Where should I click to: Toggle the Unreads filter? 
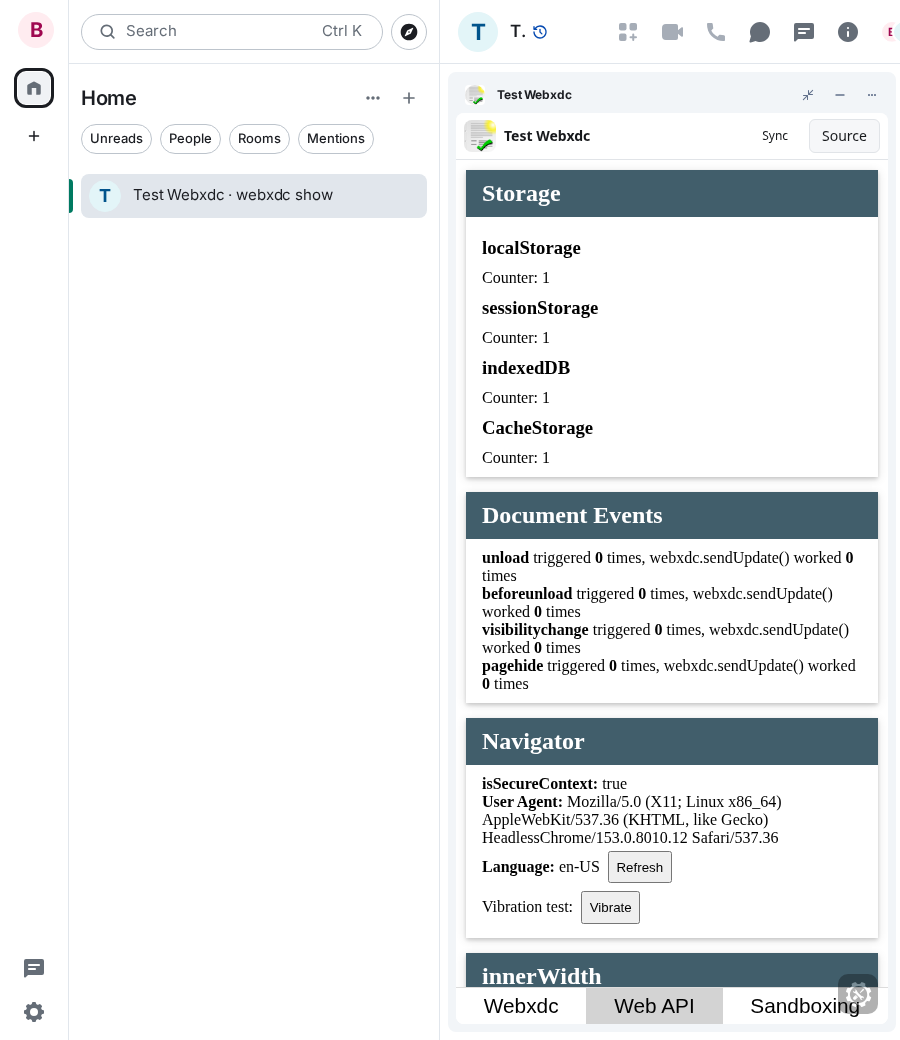click(117, 139)
